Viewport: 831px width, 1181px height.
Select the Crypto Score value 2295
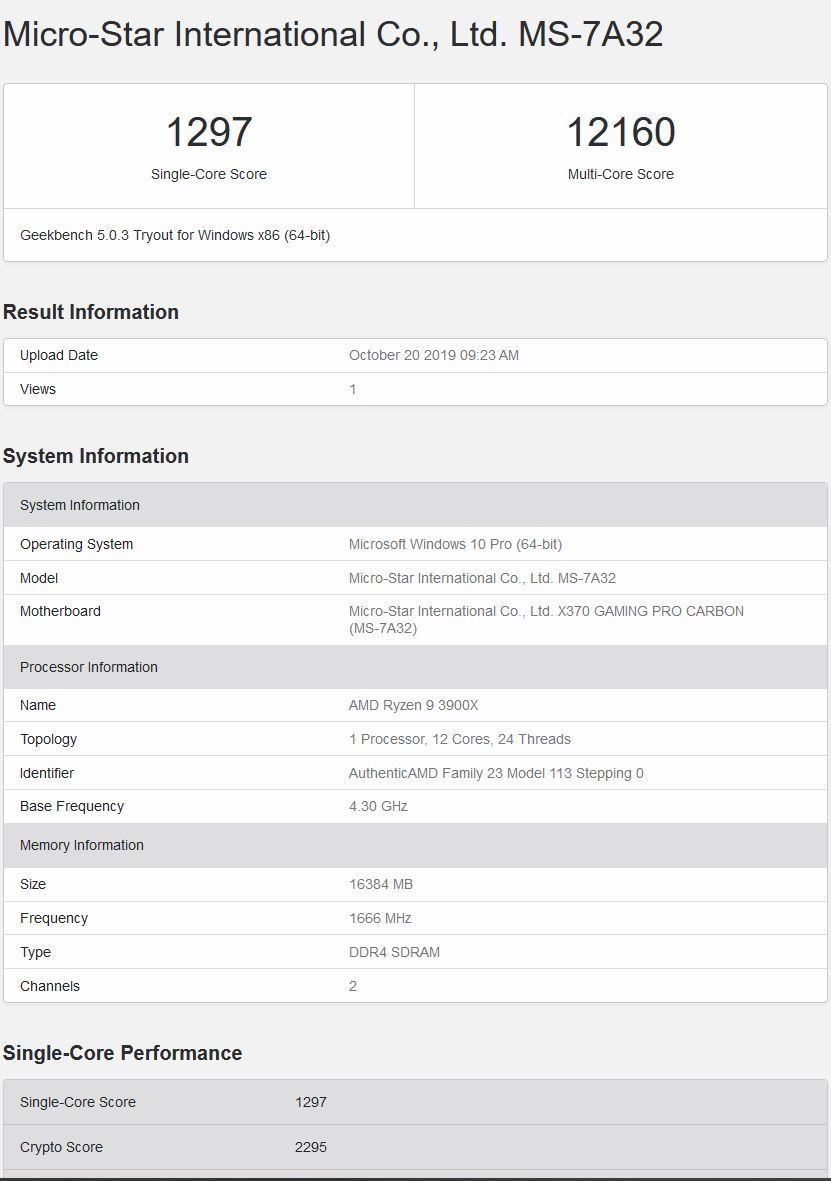310,1147
